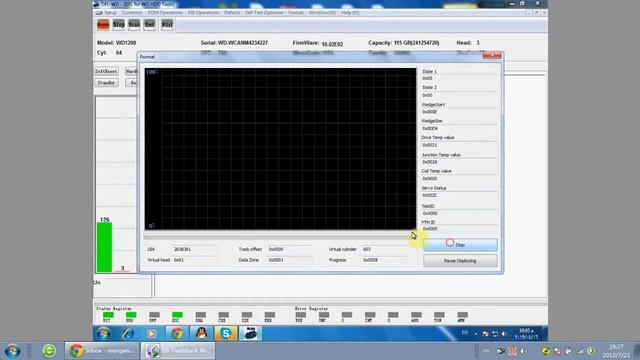The height and width of the screenshot is (360, 640).
Task: Click the EN language indicator
Action: click(464, 333)
